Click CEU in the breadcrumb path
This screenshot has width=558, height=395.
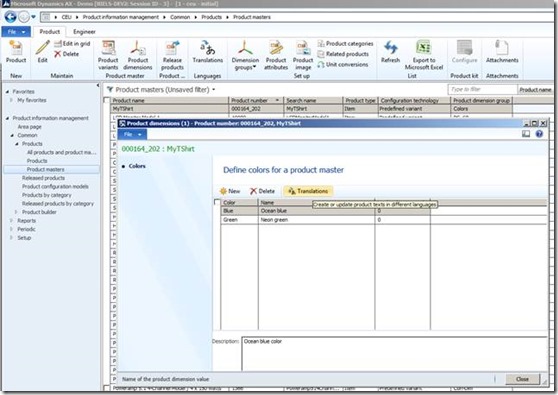pos(67,17)
